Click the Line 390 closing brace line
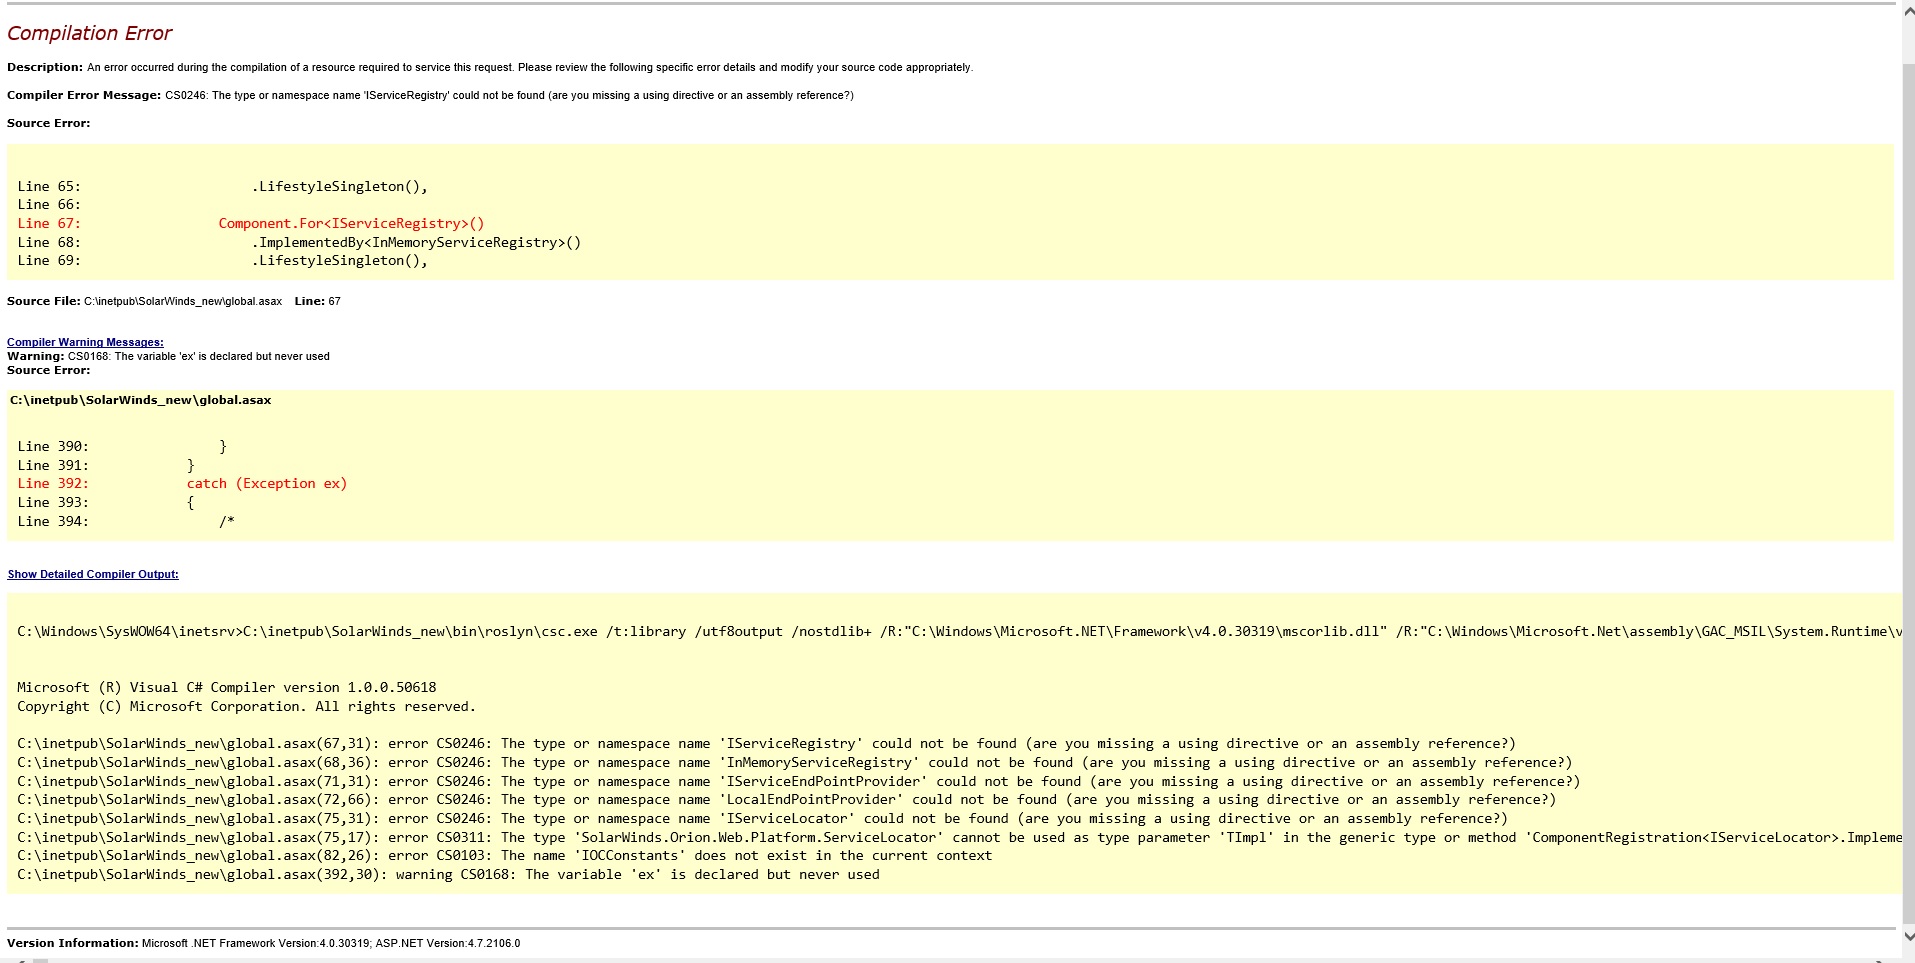The height and width of the screenshot is (963, 1915). [122, 447]
